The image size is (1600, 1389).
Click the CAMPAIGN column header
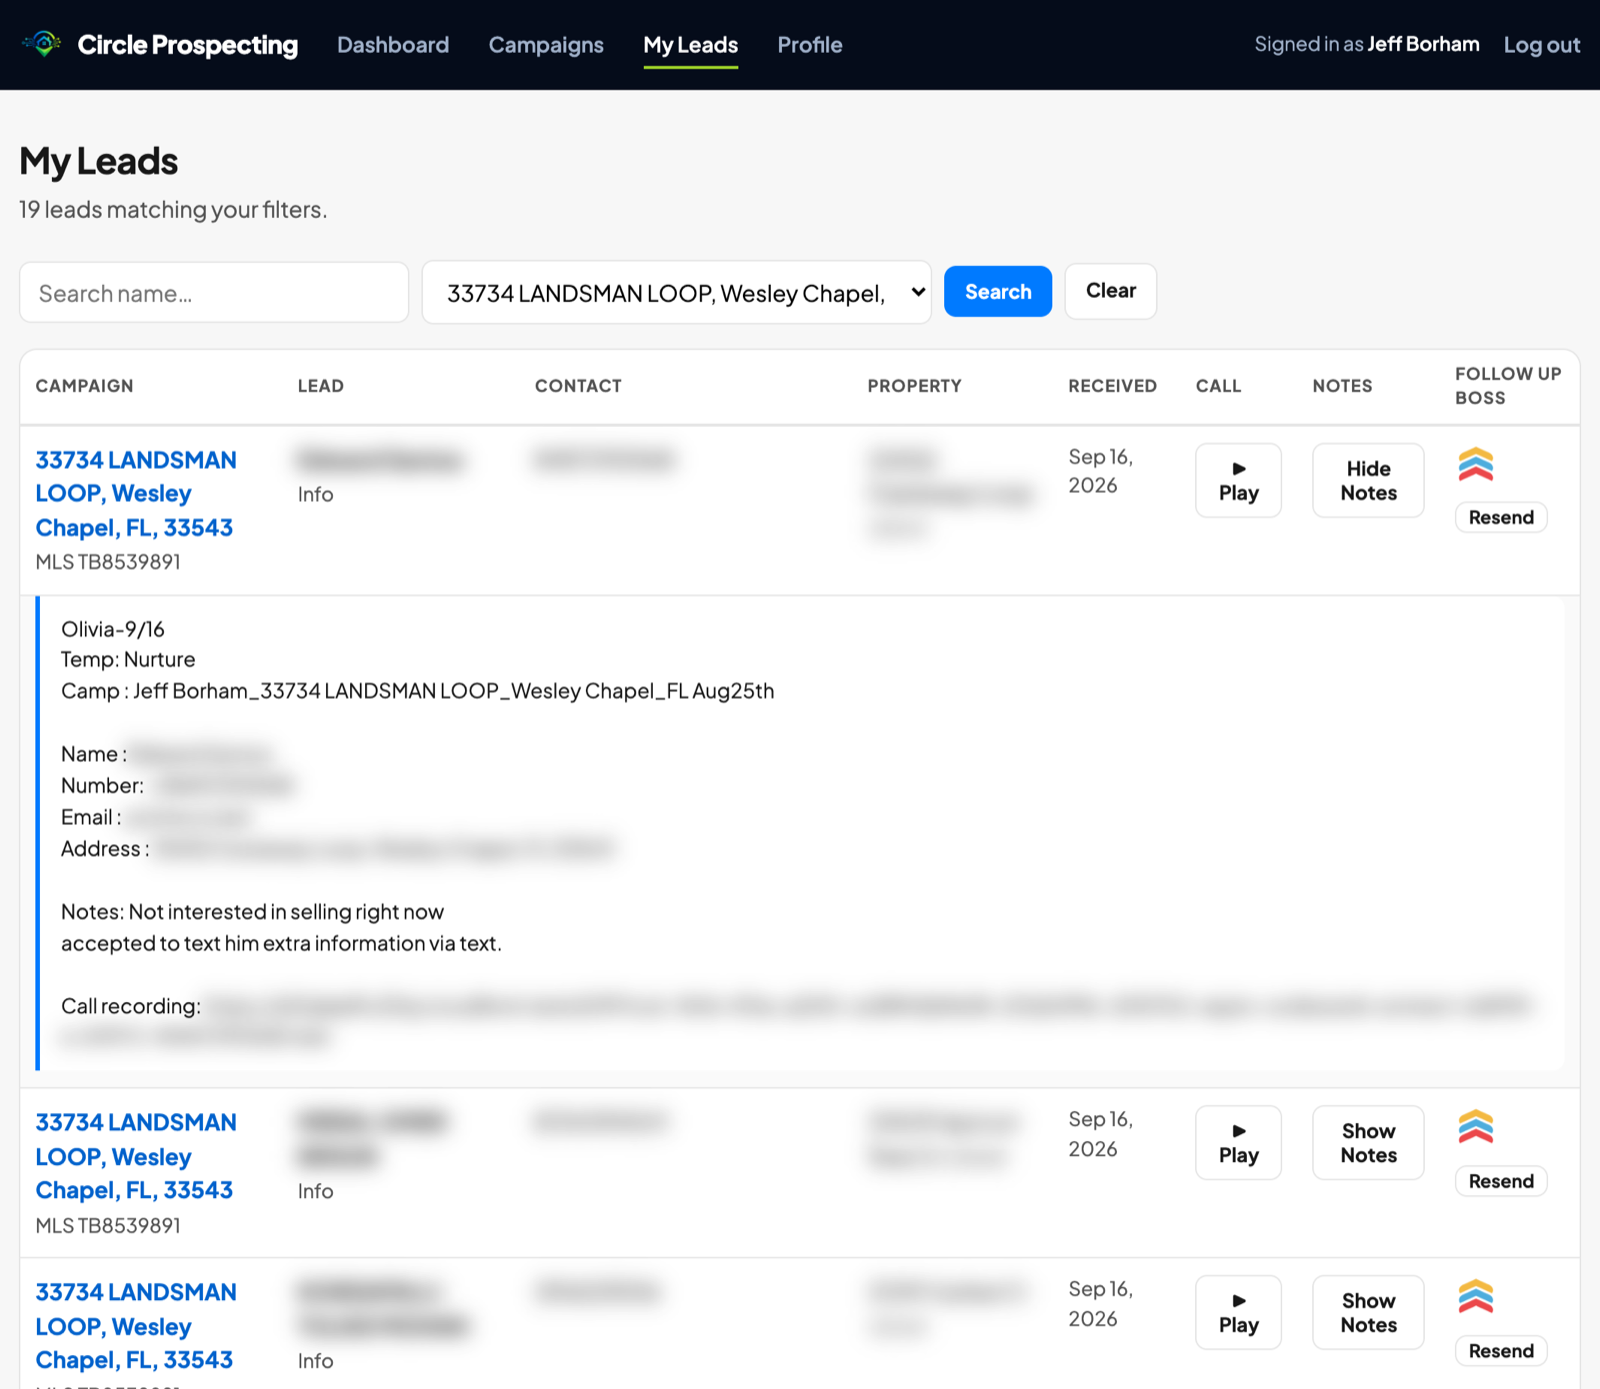coord(84,386)
